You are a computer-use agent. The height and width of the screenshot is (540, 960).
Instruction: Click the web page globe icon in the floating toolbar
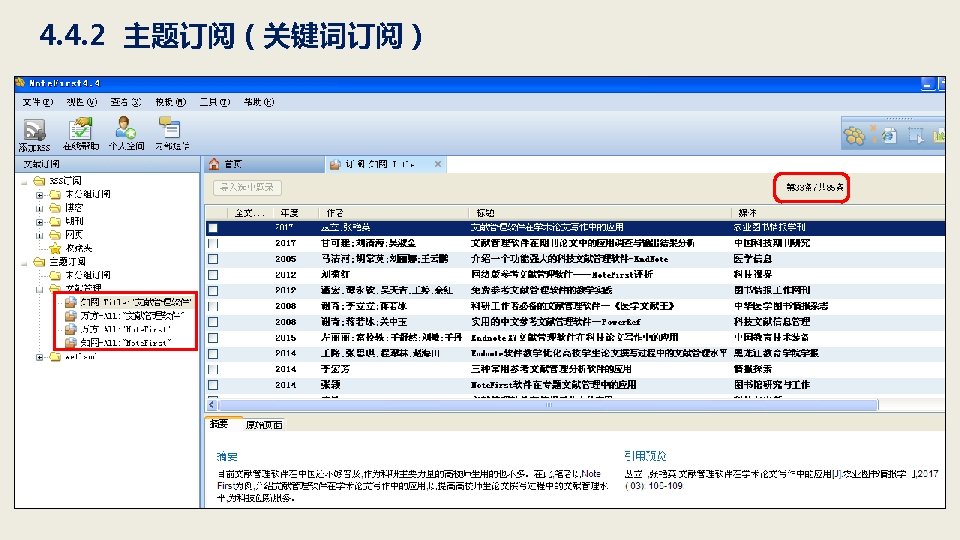pos(888,135)
